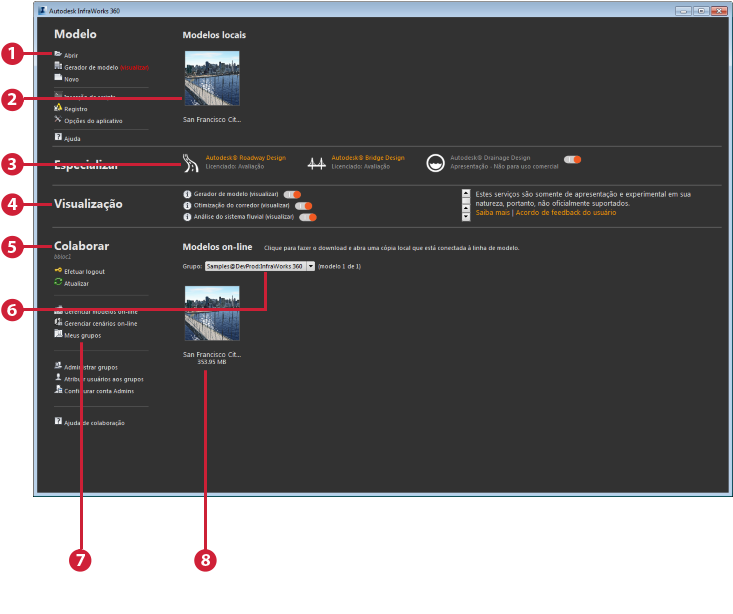The height and width of the screenshot is (614, 733).
Task: Click the Roadway Design road icon
Action: coord(190,163)
